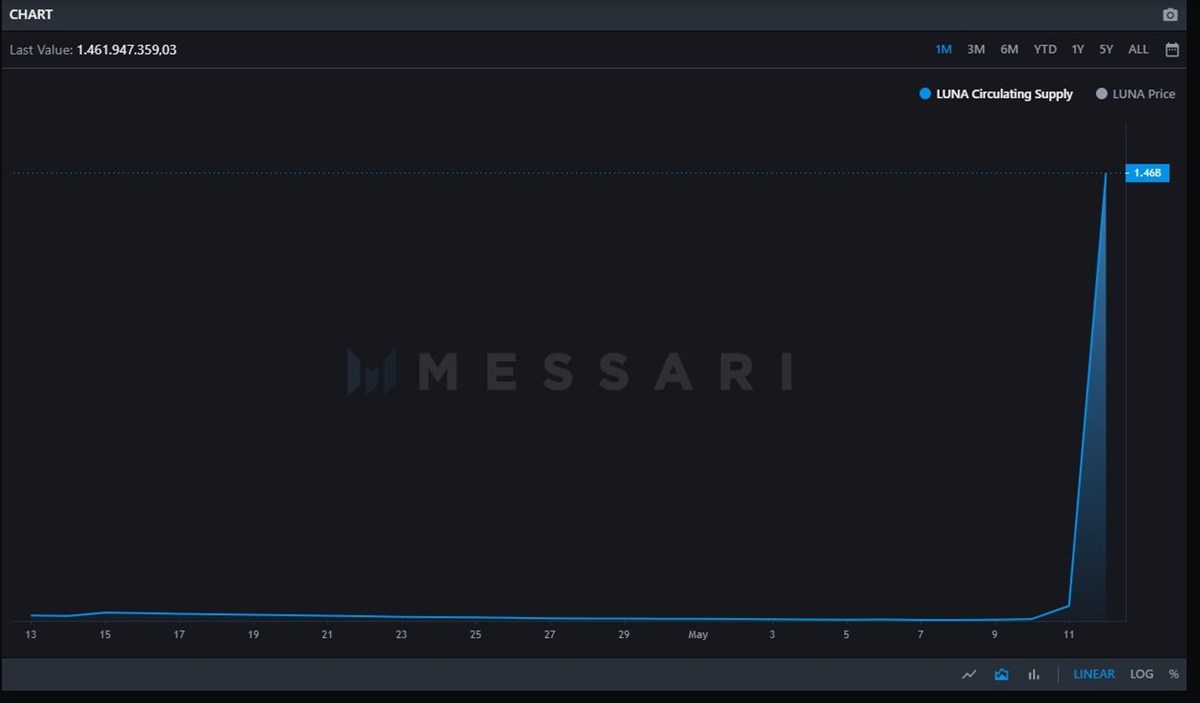This screenshot has width=1200, height=703.
Task: Select the 5Y time range
Action: (x=1105, y=49)
